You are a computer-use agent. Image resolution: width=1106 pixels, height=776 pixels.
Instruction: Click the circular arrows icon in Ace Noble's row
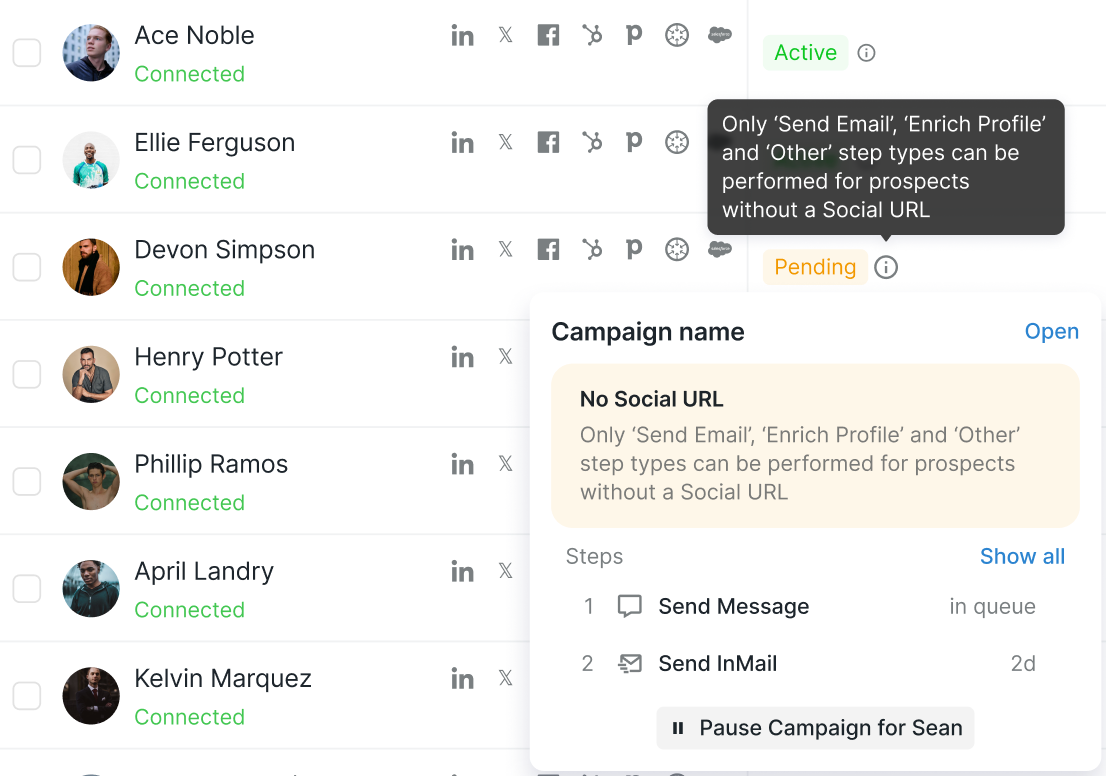[x=676, y=35]
